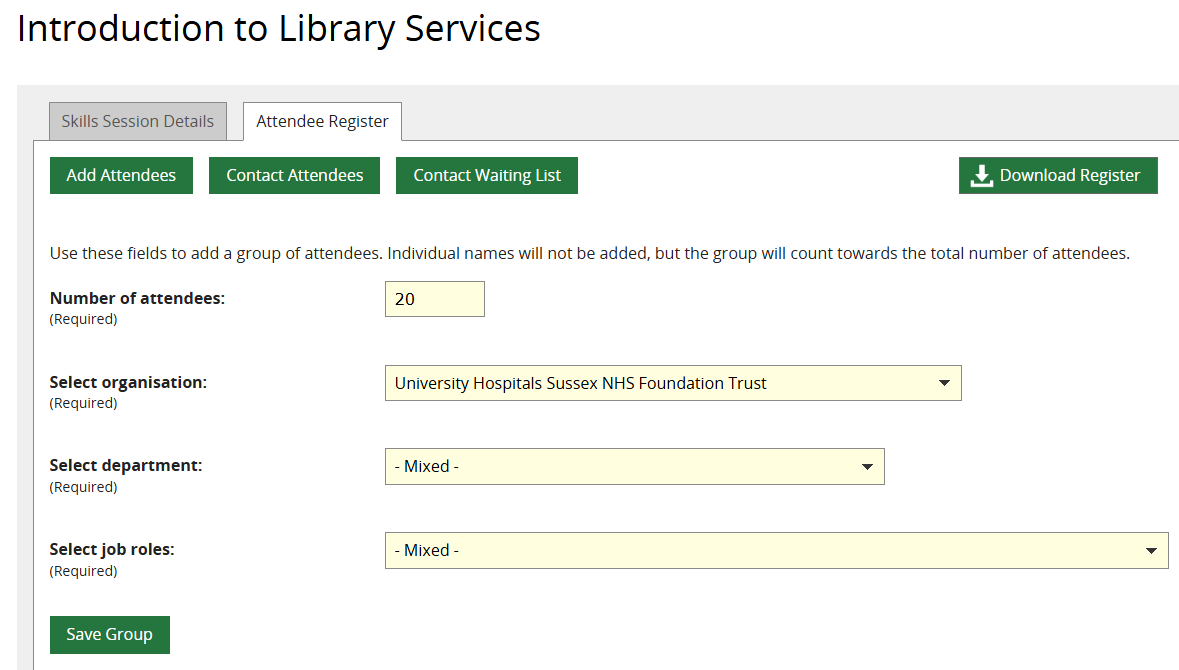Click the caret on the job roles dropdown

[1151, 550]
